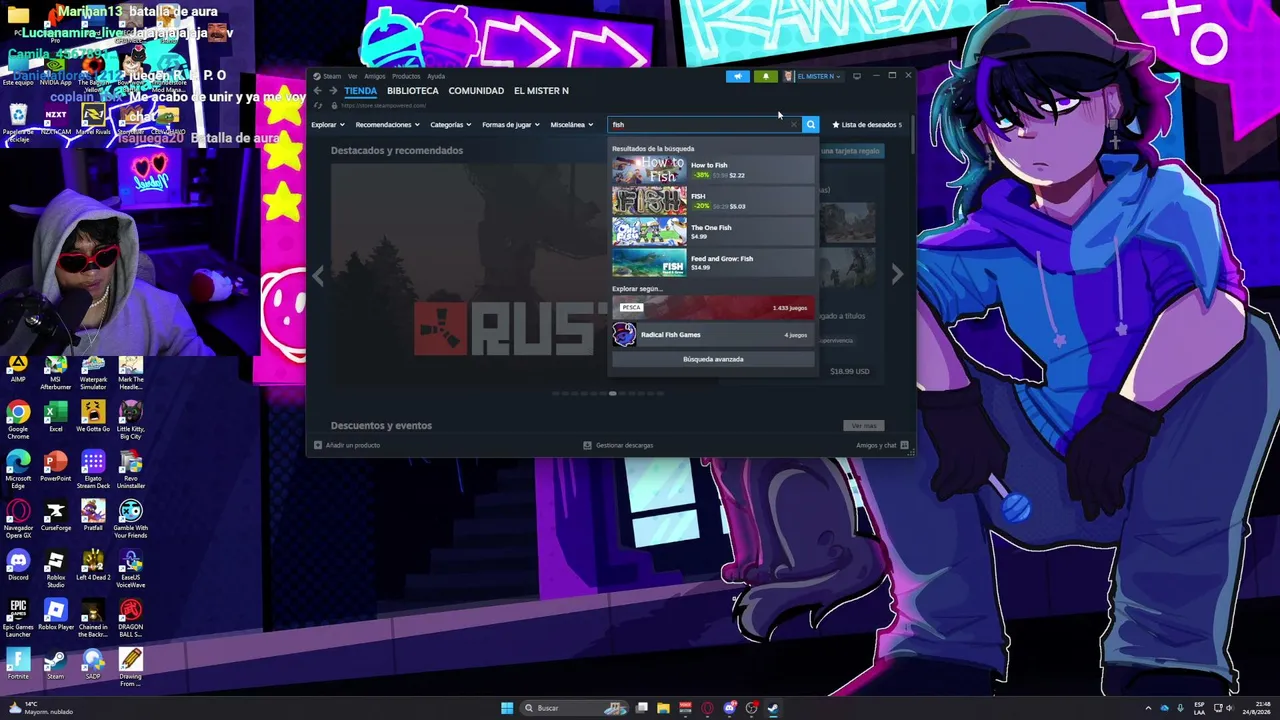Expand the Categorías dropdown
Viewport: 1280px width, 720px height.
451,125
